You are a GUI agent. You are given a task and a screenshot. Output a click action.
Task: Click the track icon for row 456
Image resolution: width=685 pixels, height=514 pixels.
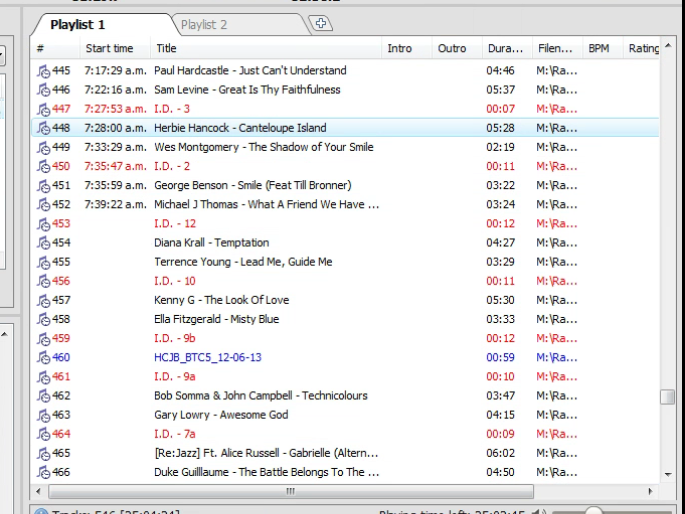pos(43,281)
